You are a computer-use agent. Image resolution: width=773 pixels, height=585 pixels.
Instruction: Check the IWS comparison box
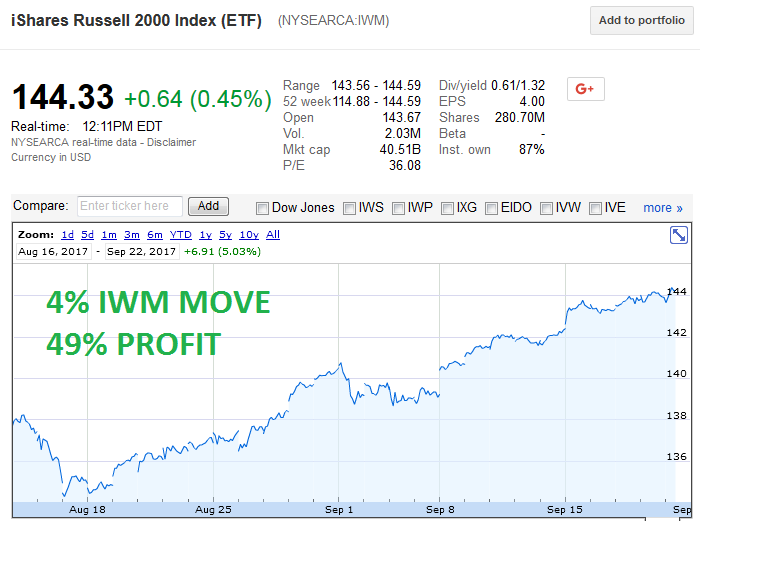(350, 208)
